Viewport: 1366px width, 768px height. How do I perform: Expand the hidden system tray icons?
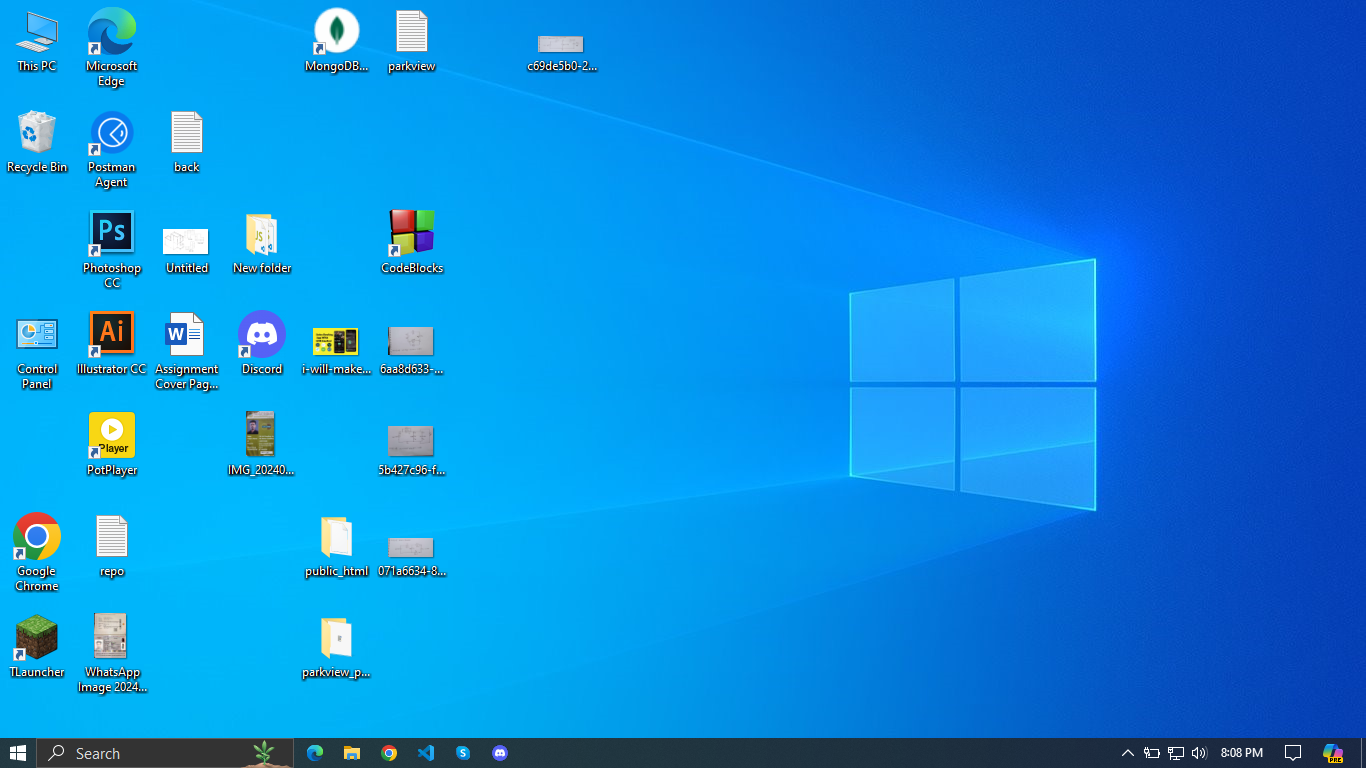[x=1127, y=753]
